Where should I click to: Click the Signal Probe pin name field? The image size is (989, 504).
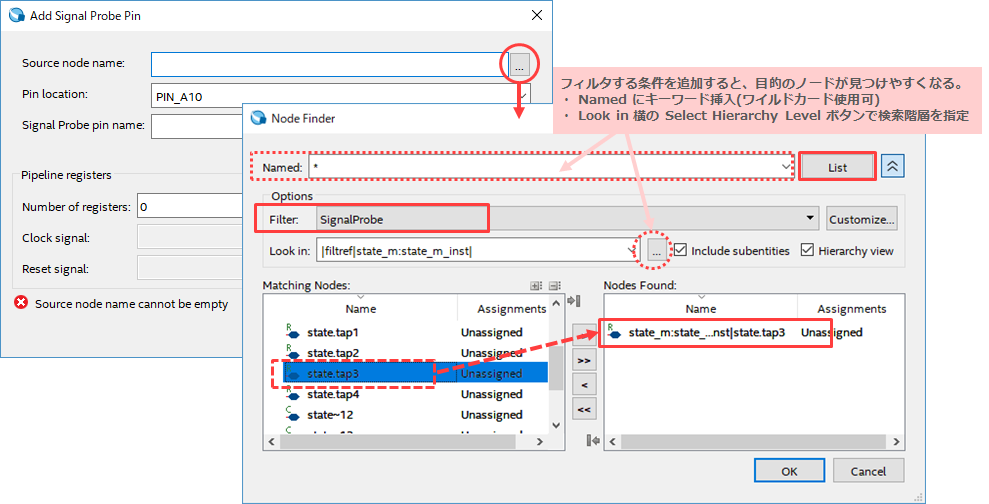point(197,126)
